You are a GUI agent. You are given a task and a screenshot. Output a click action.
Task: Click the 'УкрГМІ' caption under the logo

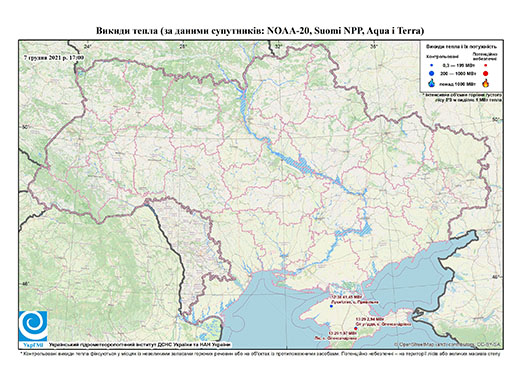coord(33,345)
